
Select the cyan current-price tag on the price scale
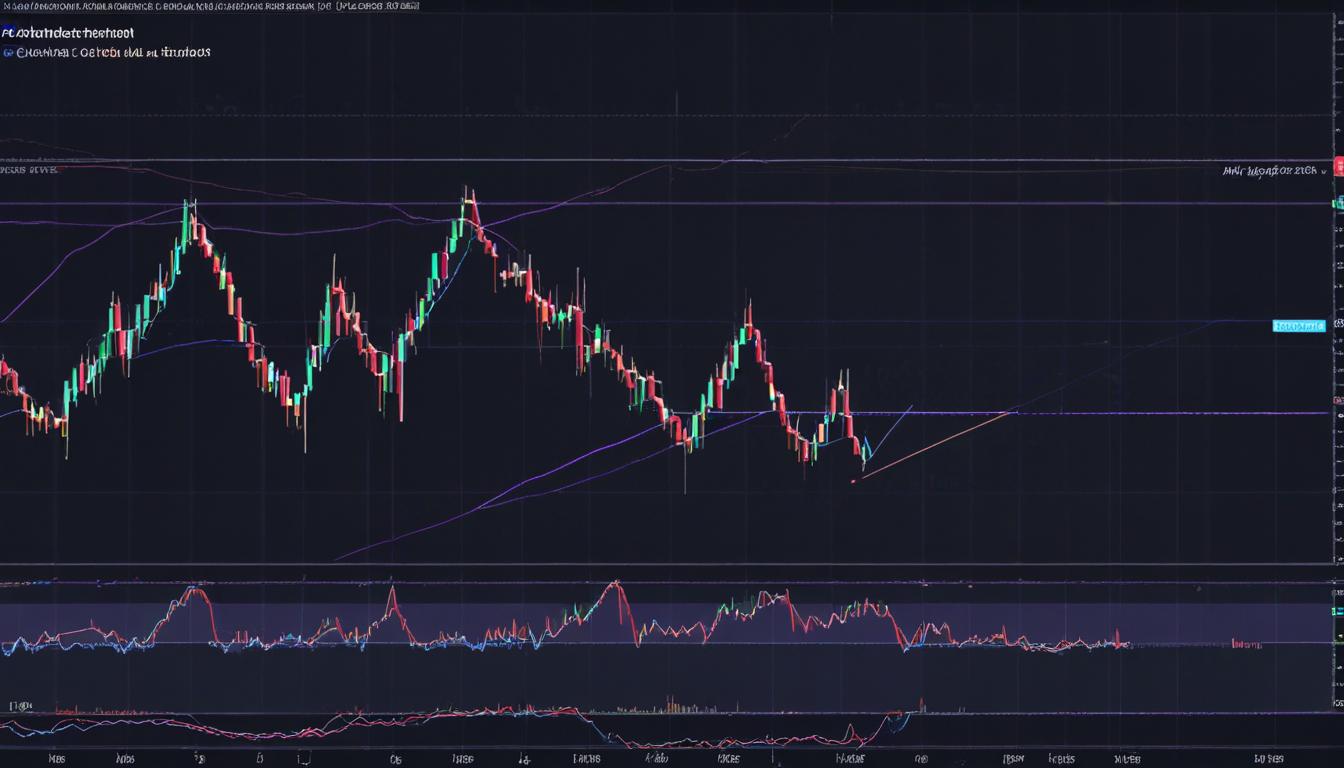[x=1300, y=325]
